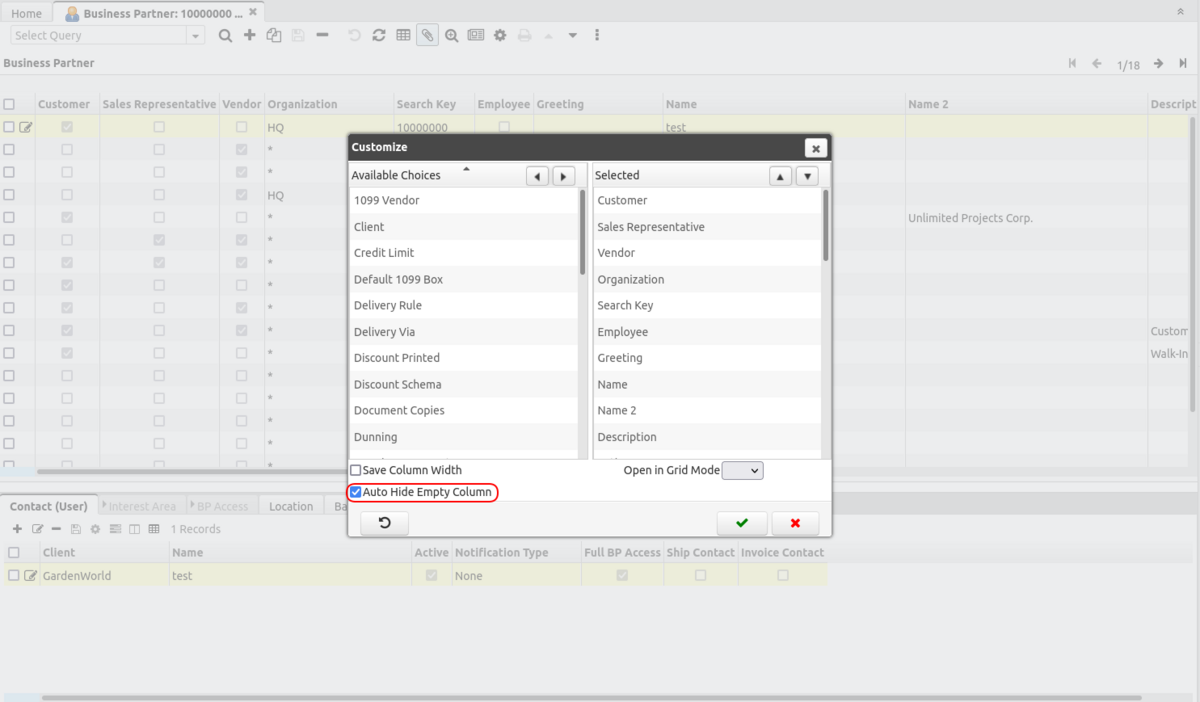Expand the Select Query combo box
The height and width of the screenshot is (702, 1200).
point(195,35)
